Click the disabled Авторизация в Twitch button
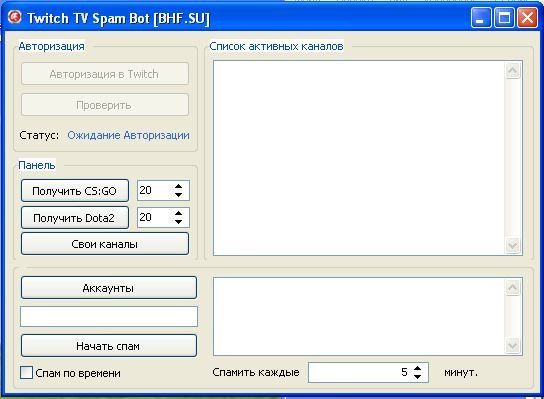 [105, 74]
